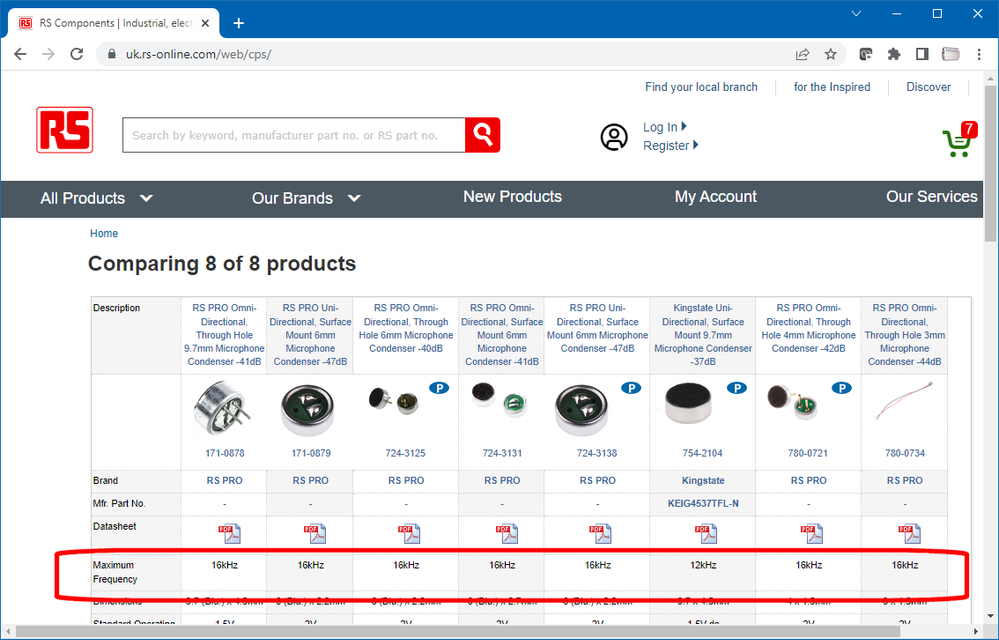Open the Our Services menu
The image size is (999, 640).
pyautogui.click(x=931, y=197)
